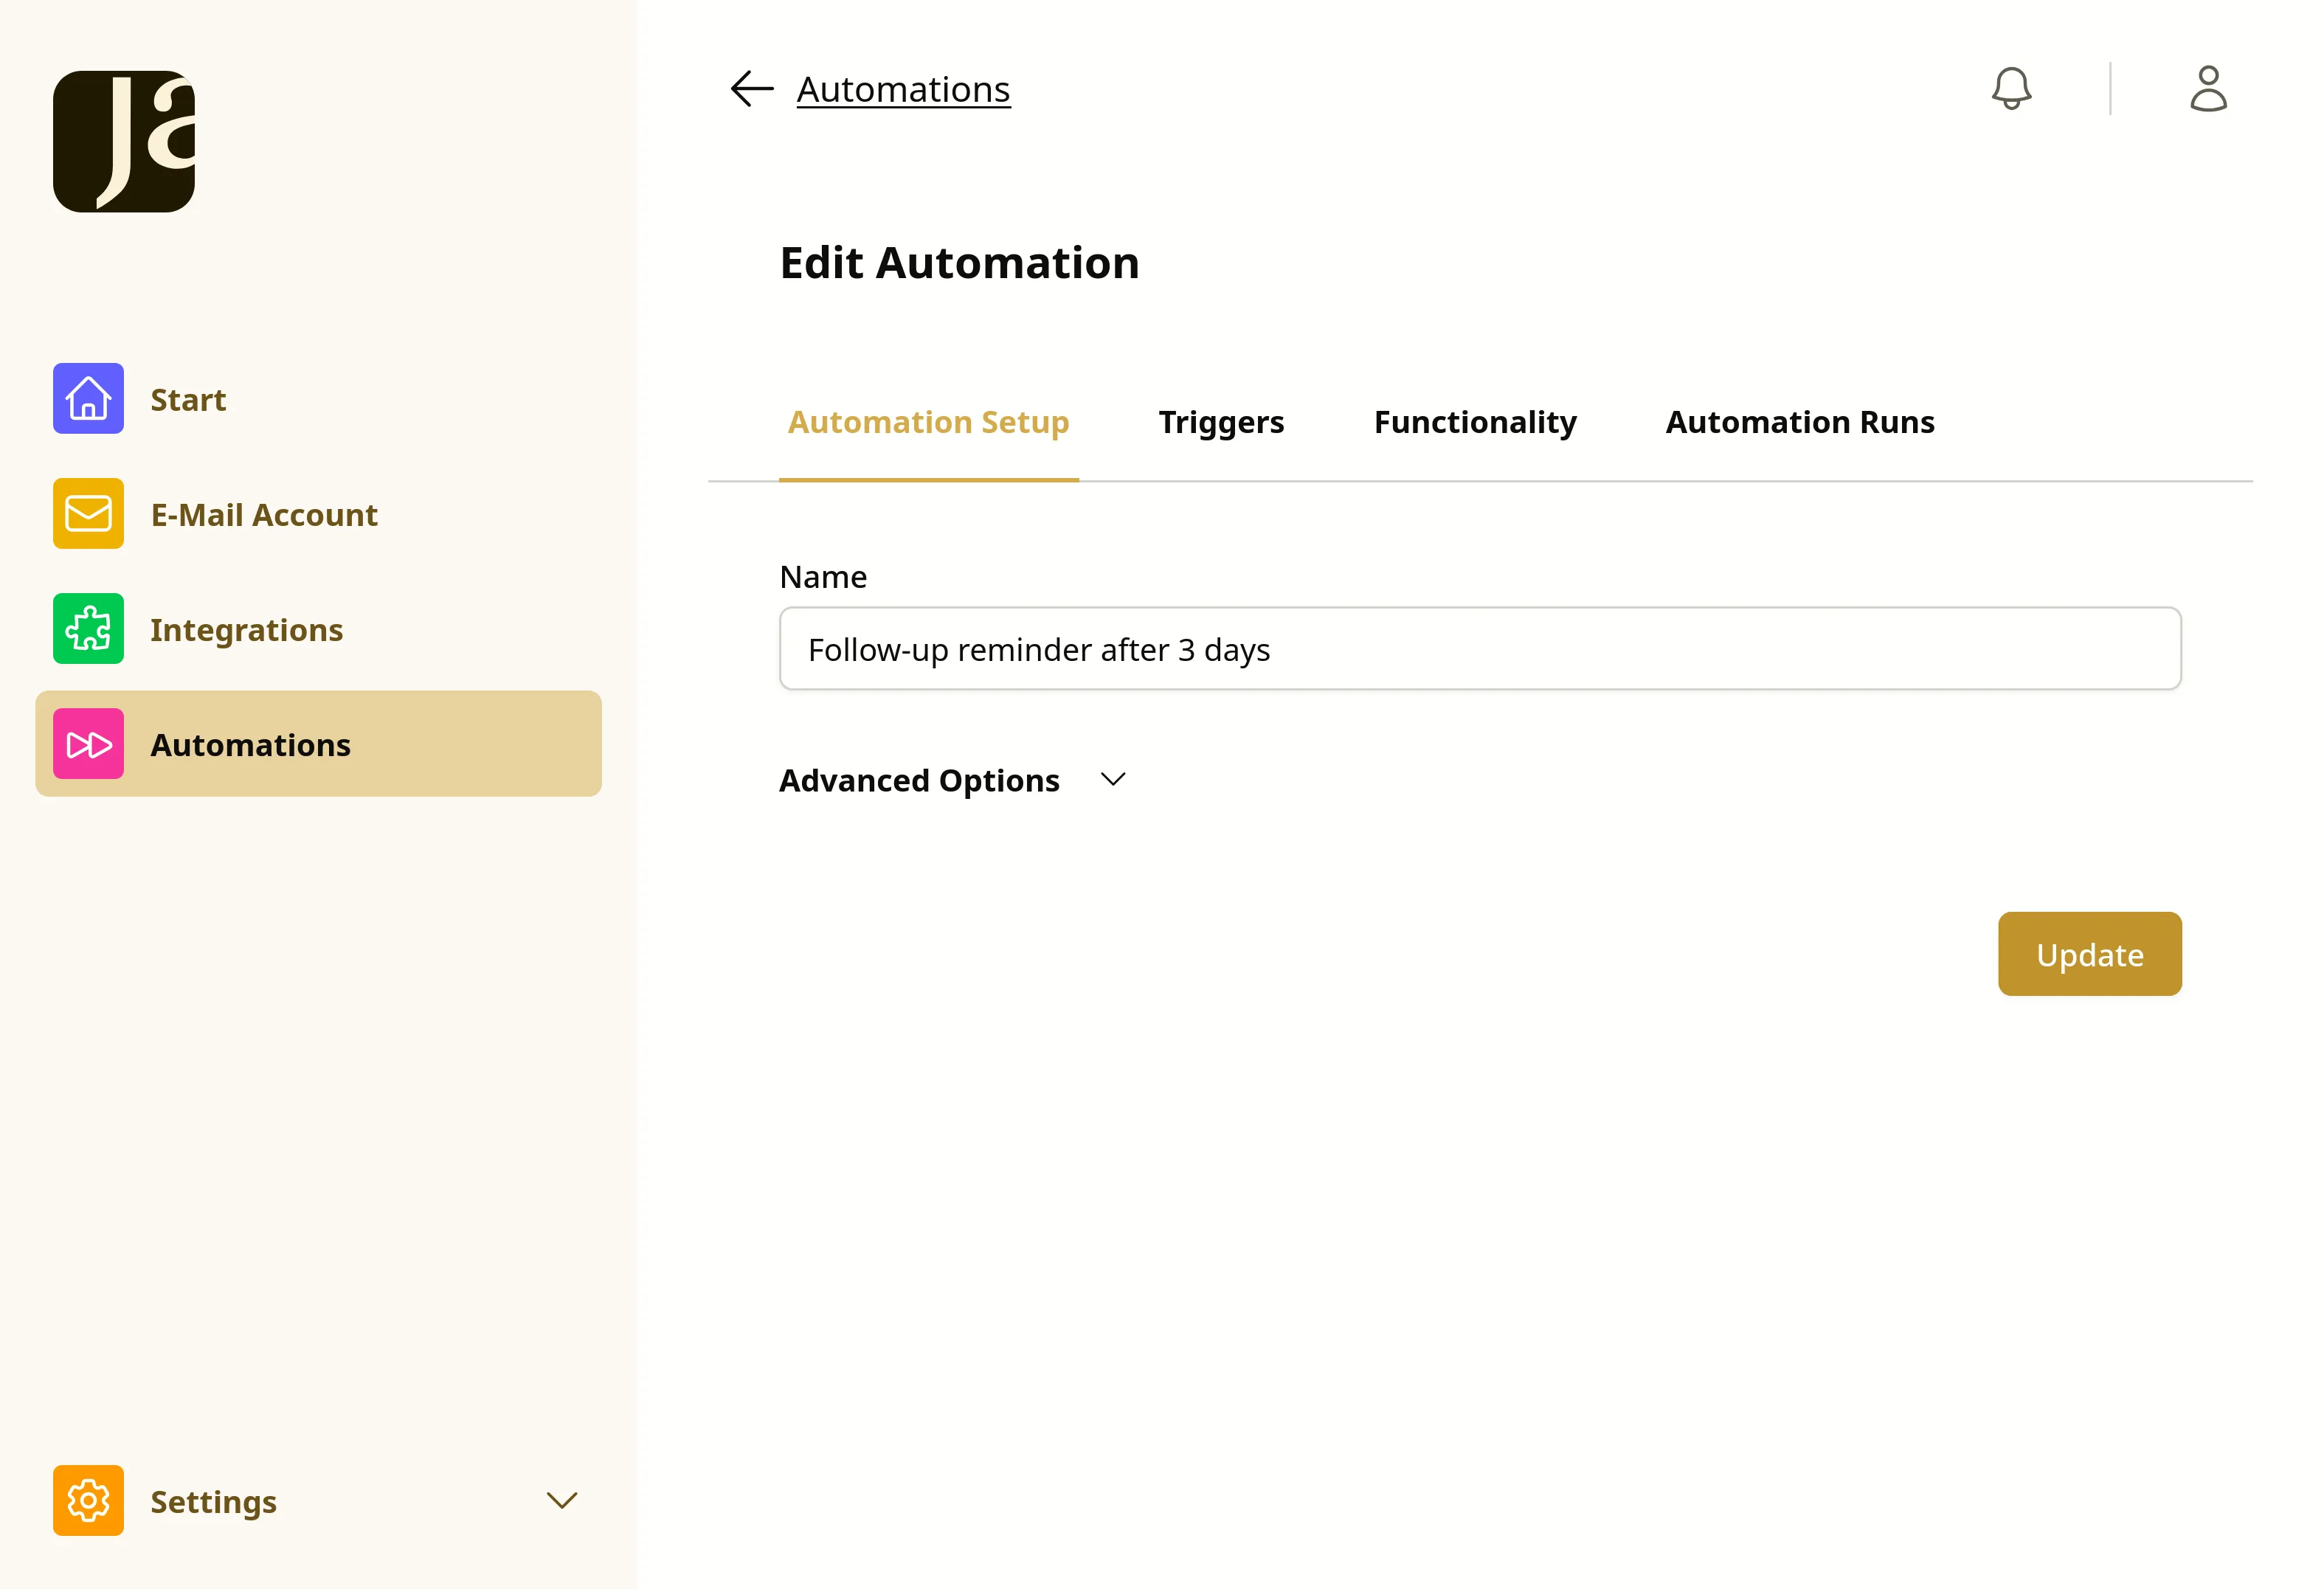Open the user profile icon
This screenshot has width=2324, height=1589.
click(2207, 89)
